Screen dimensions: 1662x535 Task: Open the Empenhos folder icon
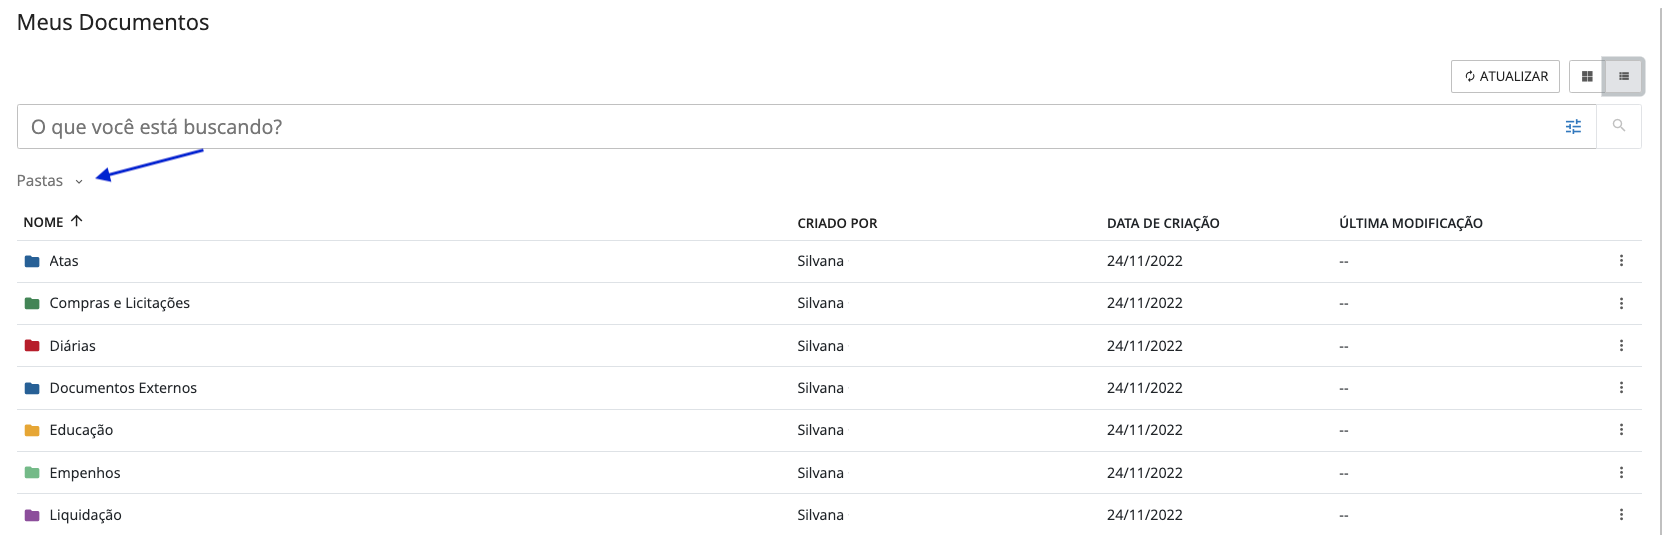click(x=32, y=473)
